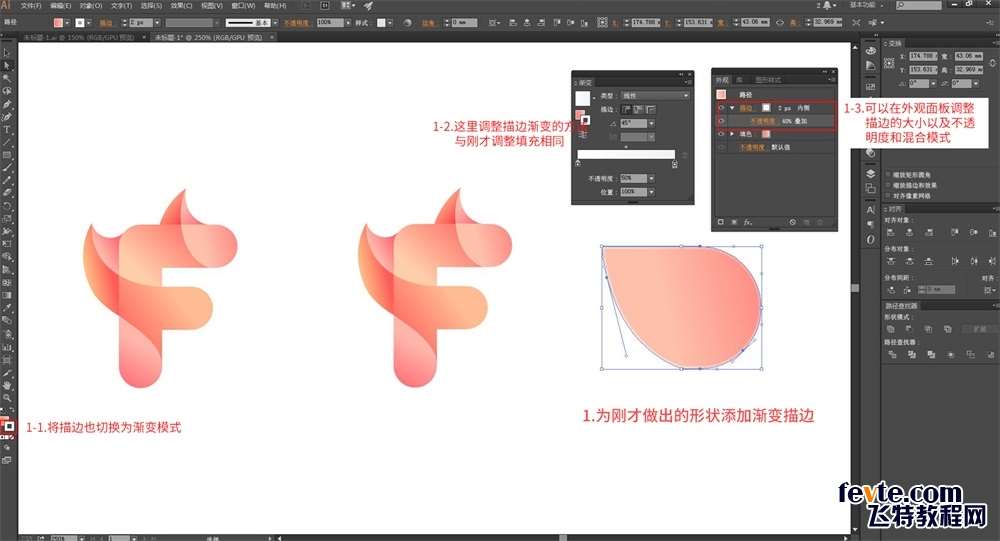Click the fill color swatch in control bar

[58, 22]
